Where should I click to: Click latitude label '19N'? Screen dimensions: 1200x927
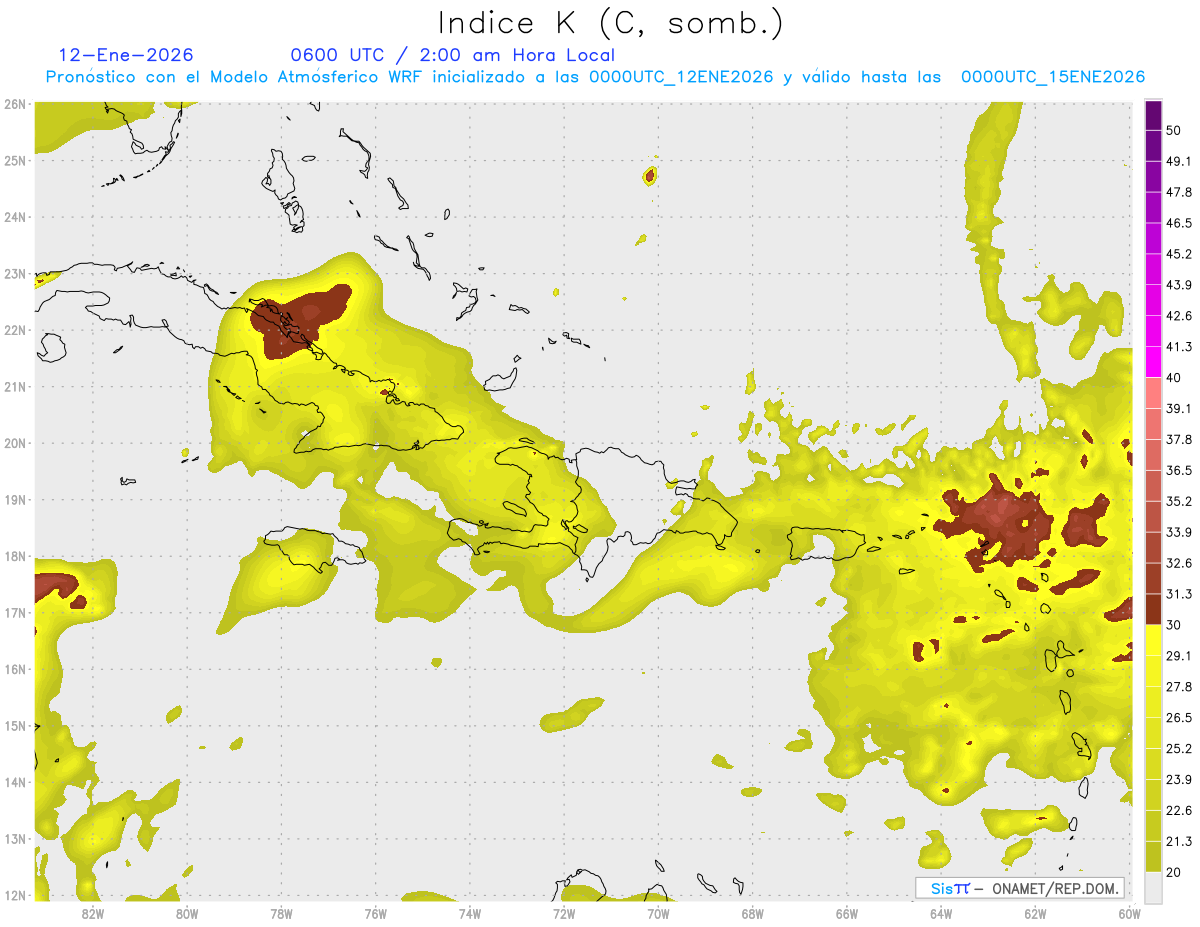pos(15,500)
